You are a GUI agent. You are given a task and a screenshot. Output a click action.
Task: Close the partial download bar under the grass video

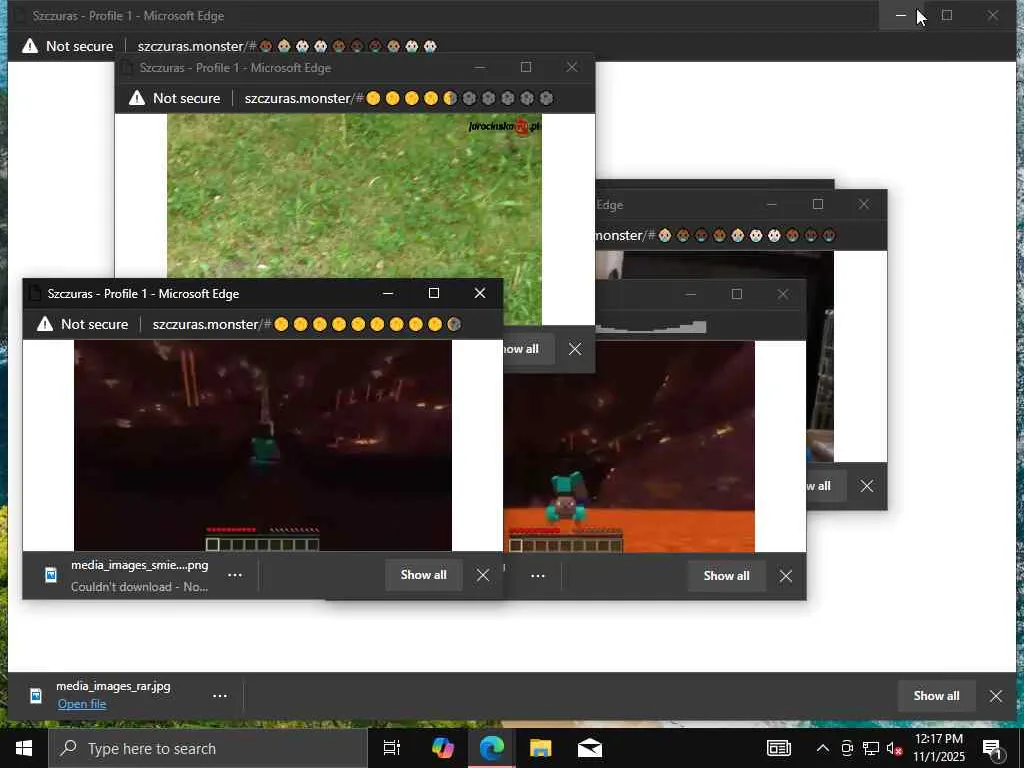click(575, 349)
